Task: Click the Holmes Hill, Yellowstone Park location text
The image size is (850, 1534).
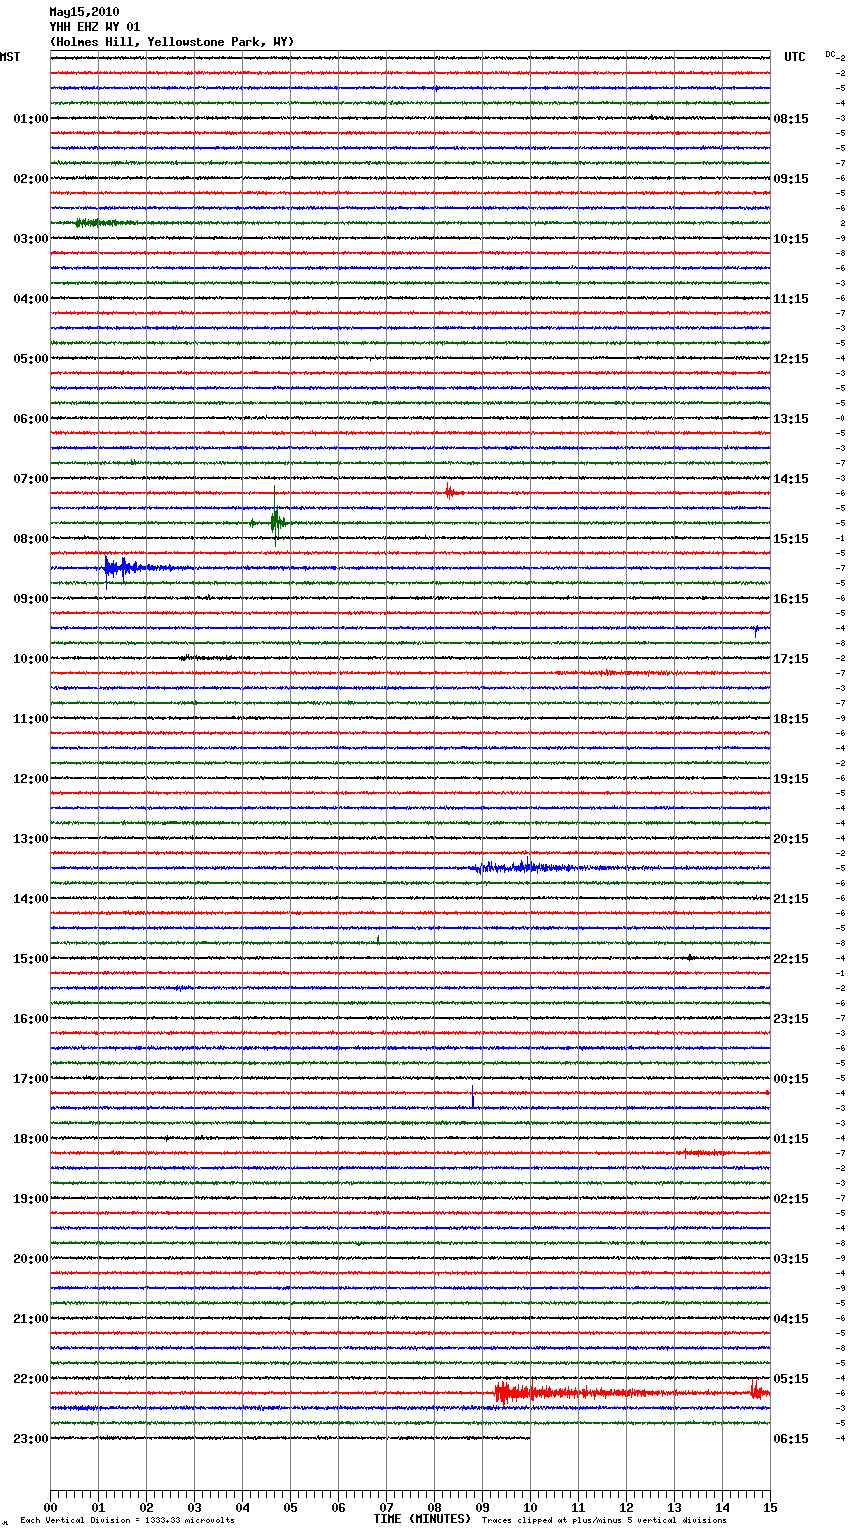Action: click(x=171, y=42)
